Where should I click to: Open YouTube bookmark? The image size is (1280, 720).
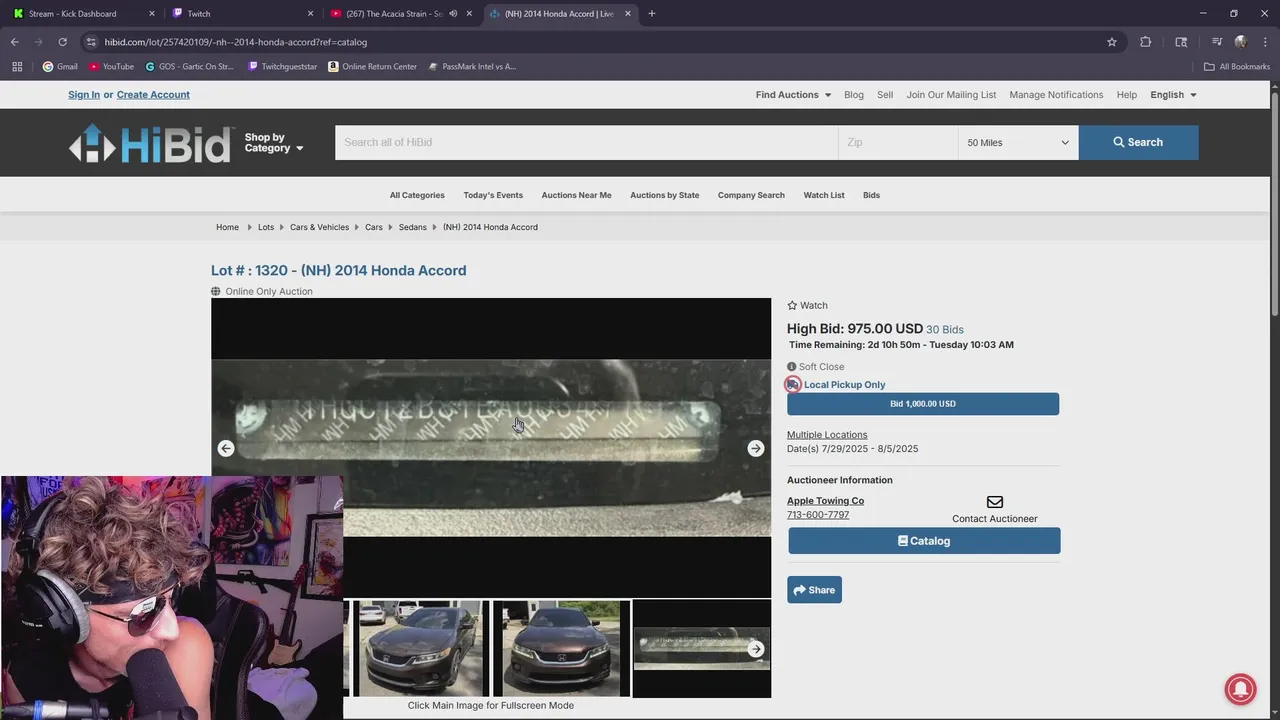(111, 67)
